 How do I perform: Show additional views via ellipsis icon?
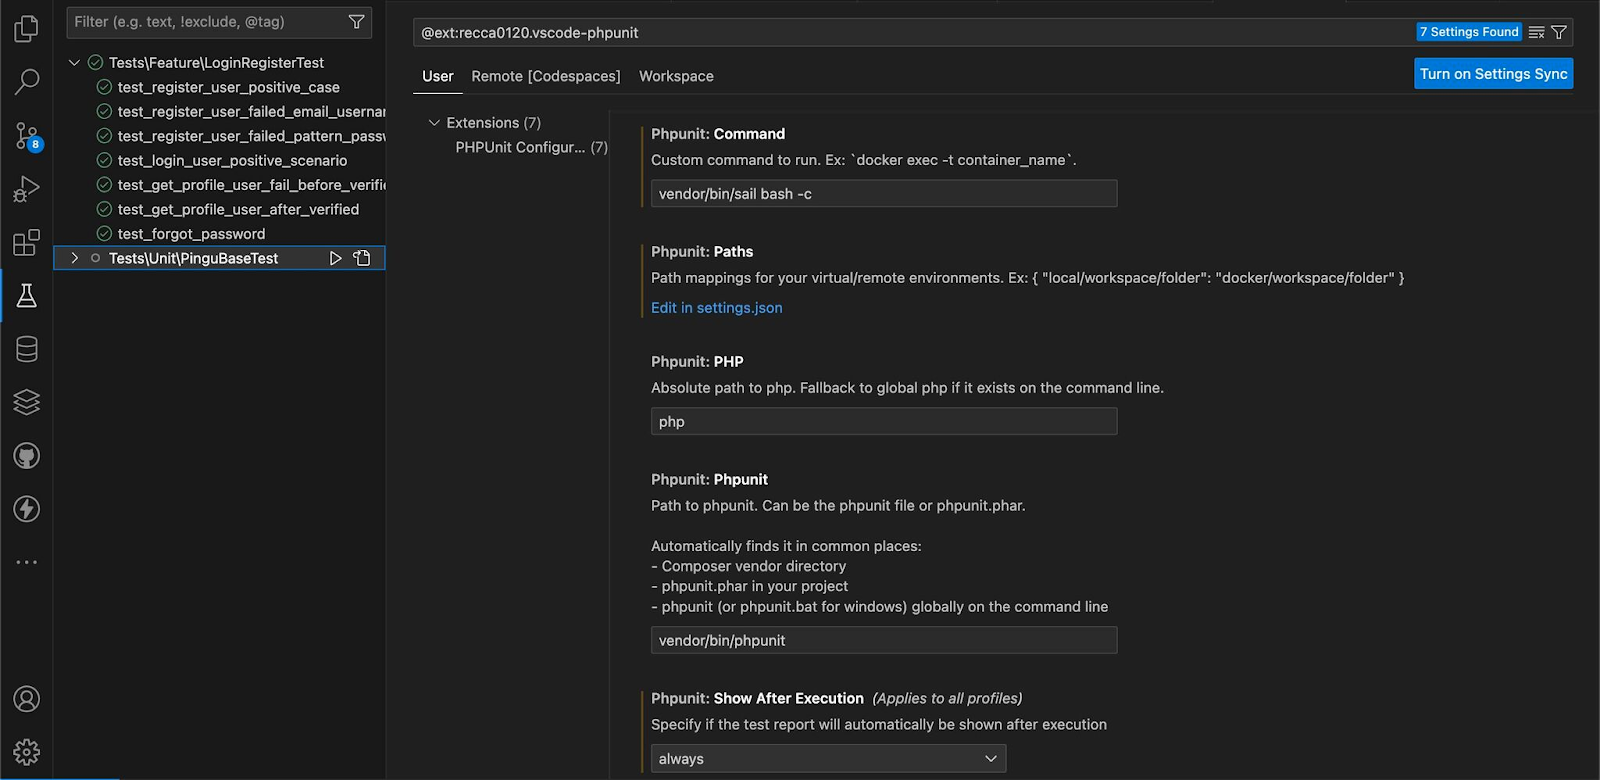tap(27, 562)
